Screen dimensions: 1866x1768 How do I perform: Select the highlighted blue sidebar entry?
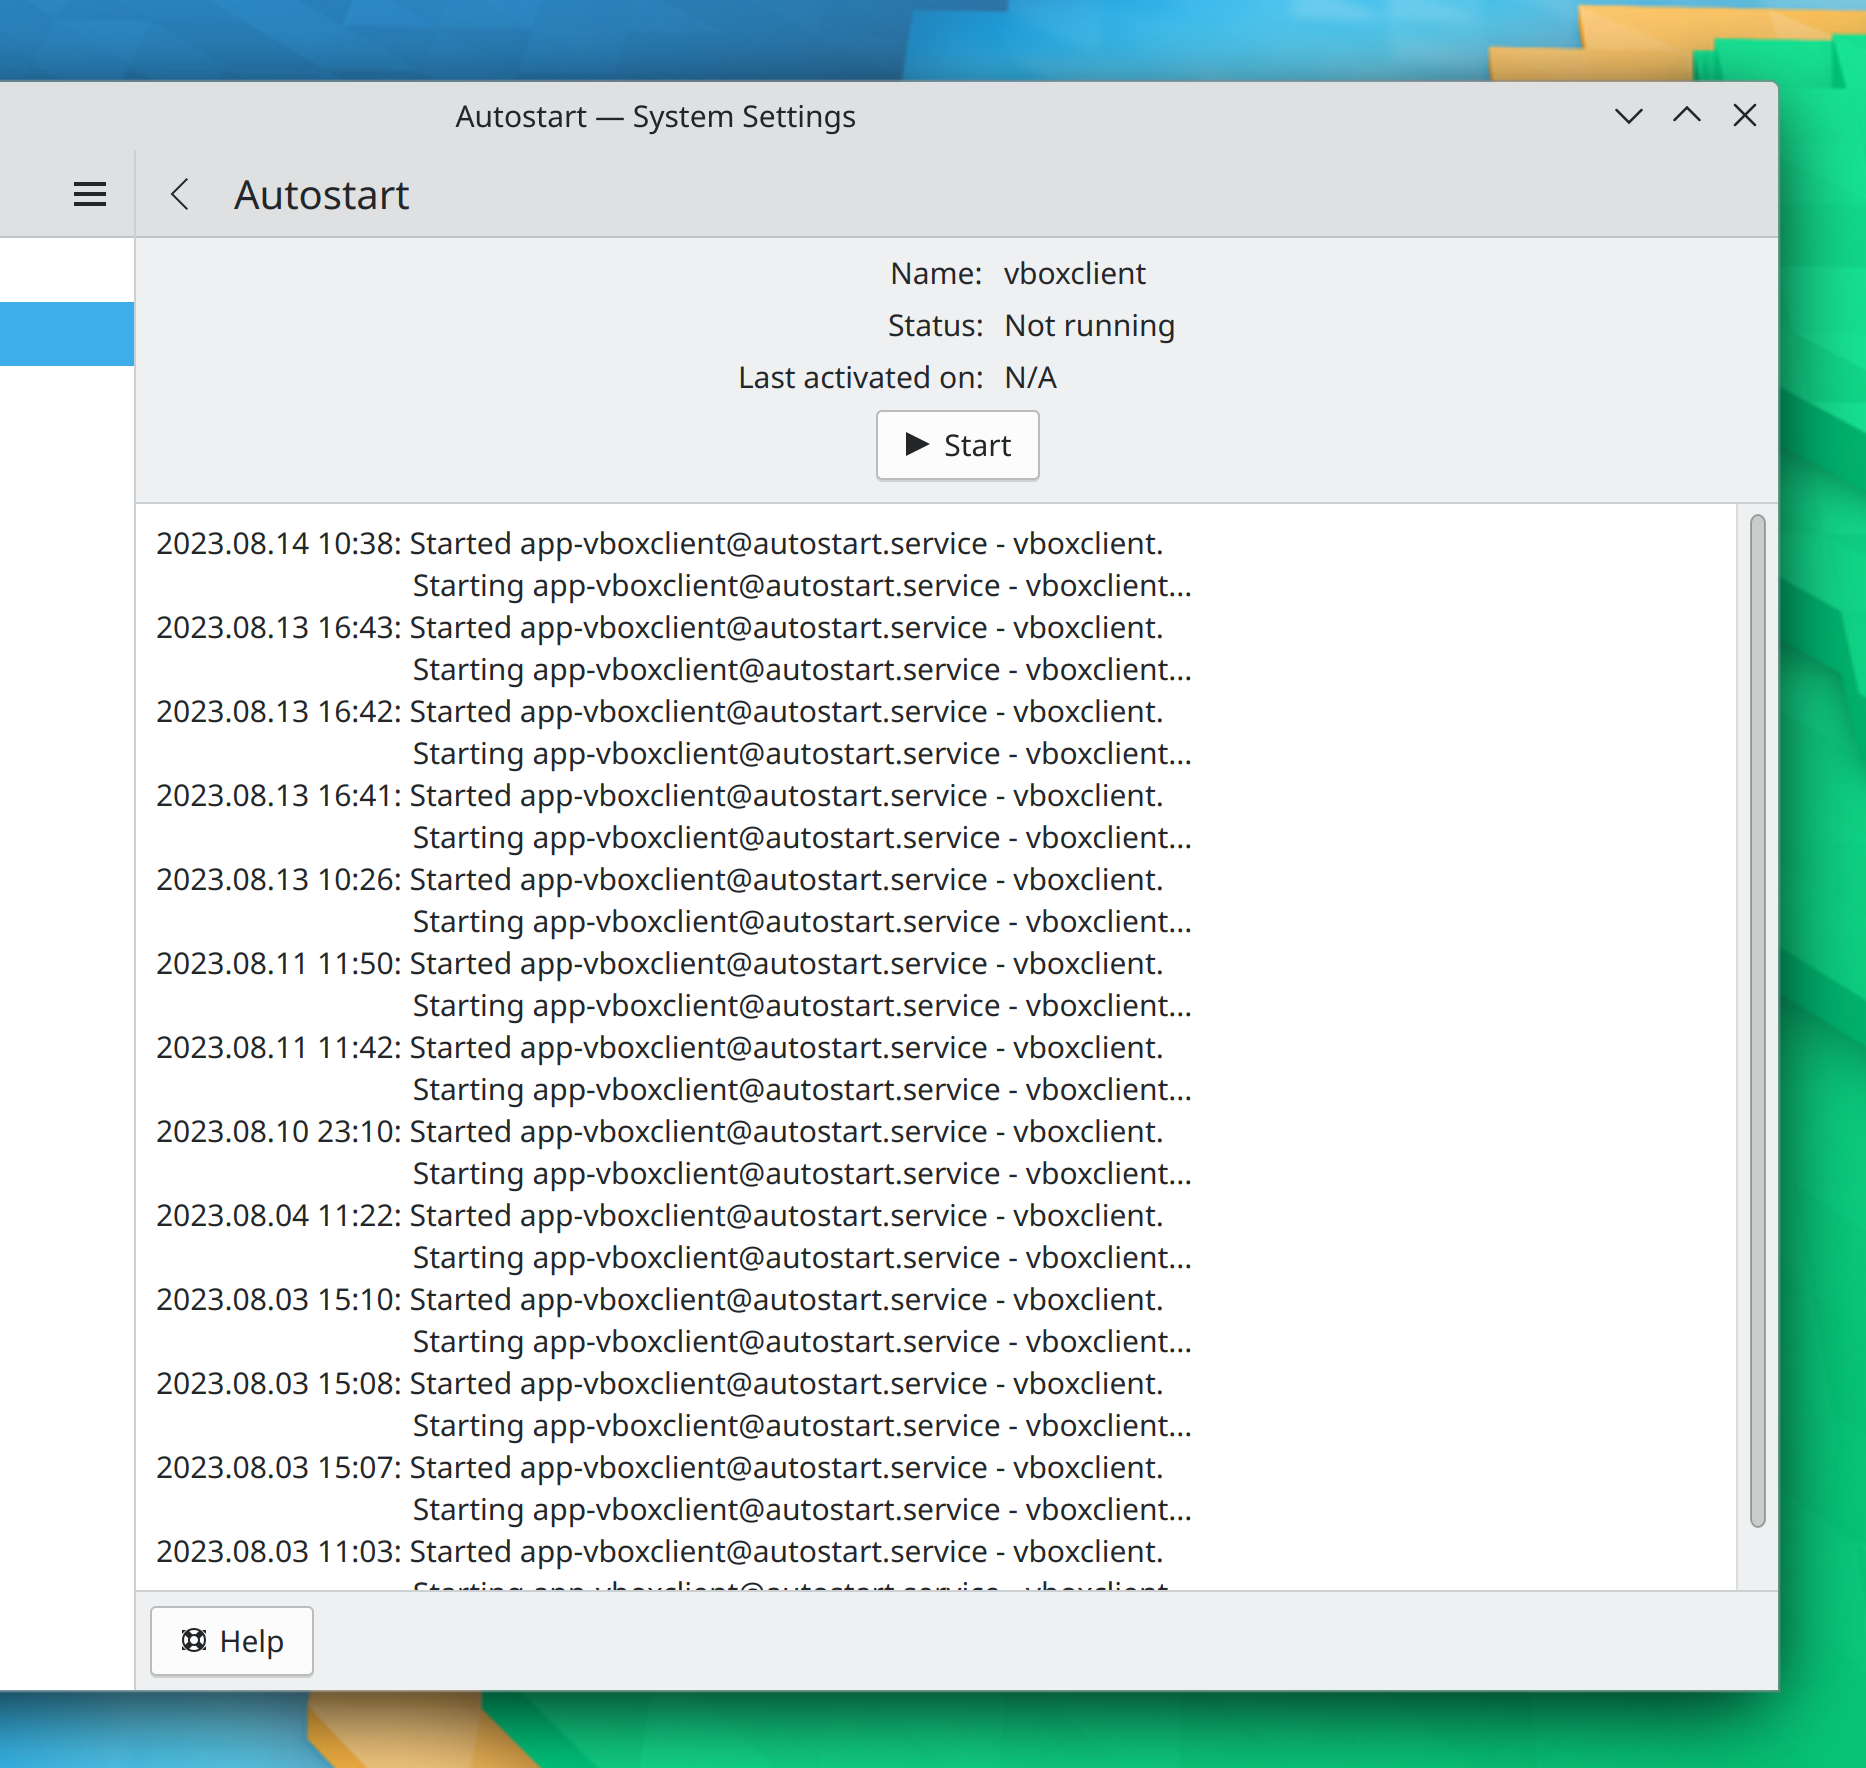(x=66, y=334)
